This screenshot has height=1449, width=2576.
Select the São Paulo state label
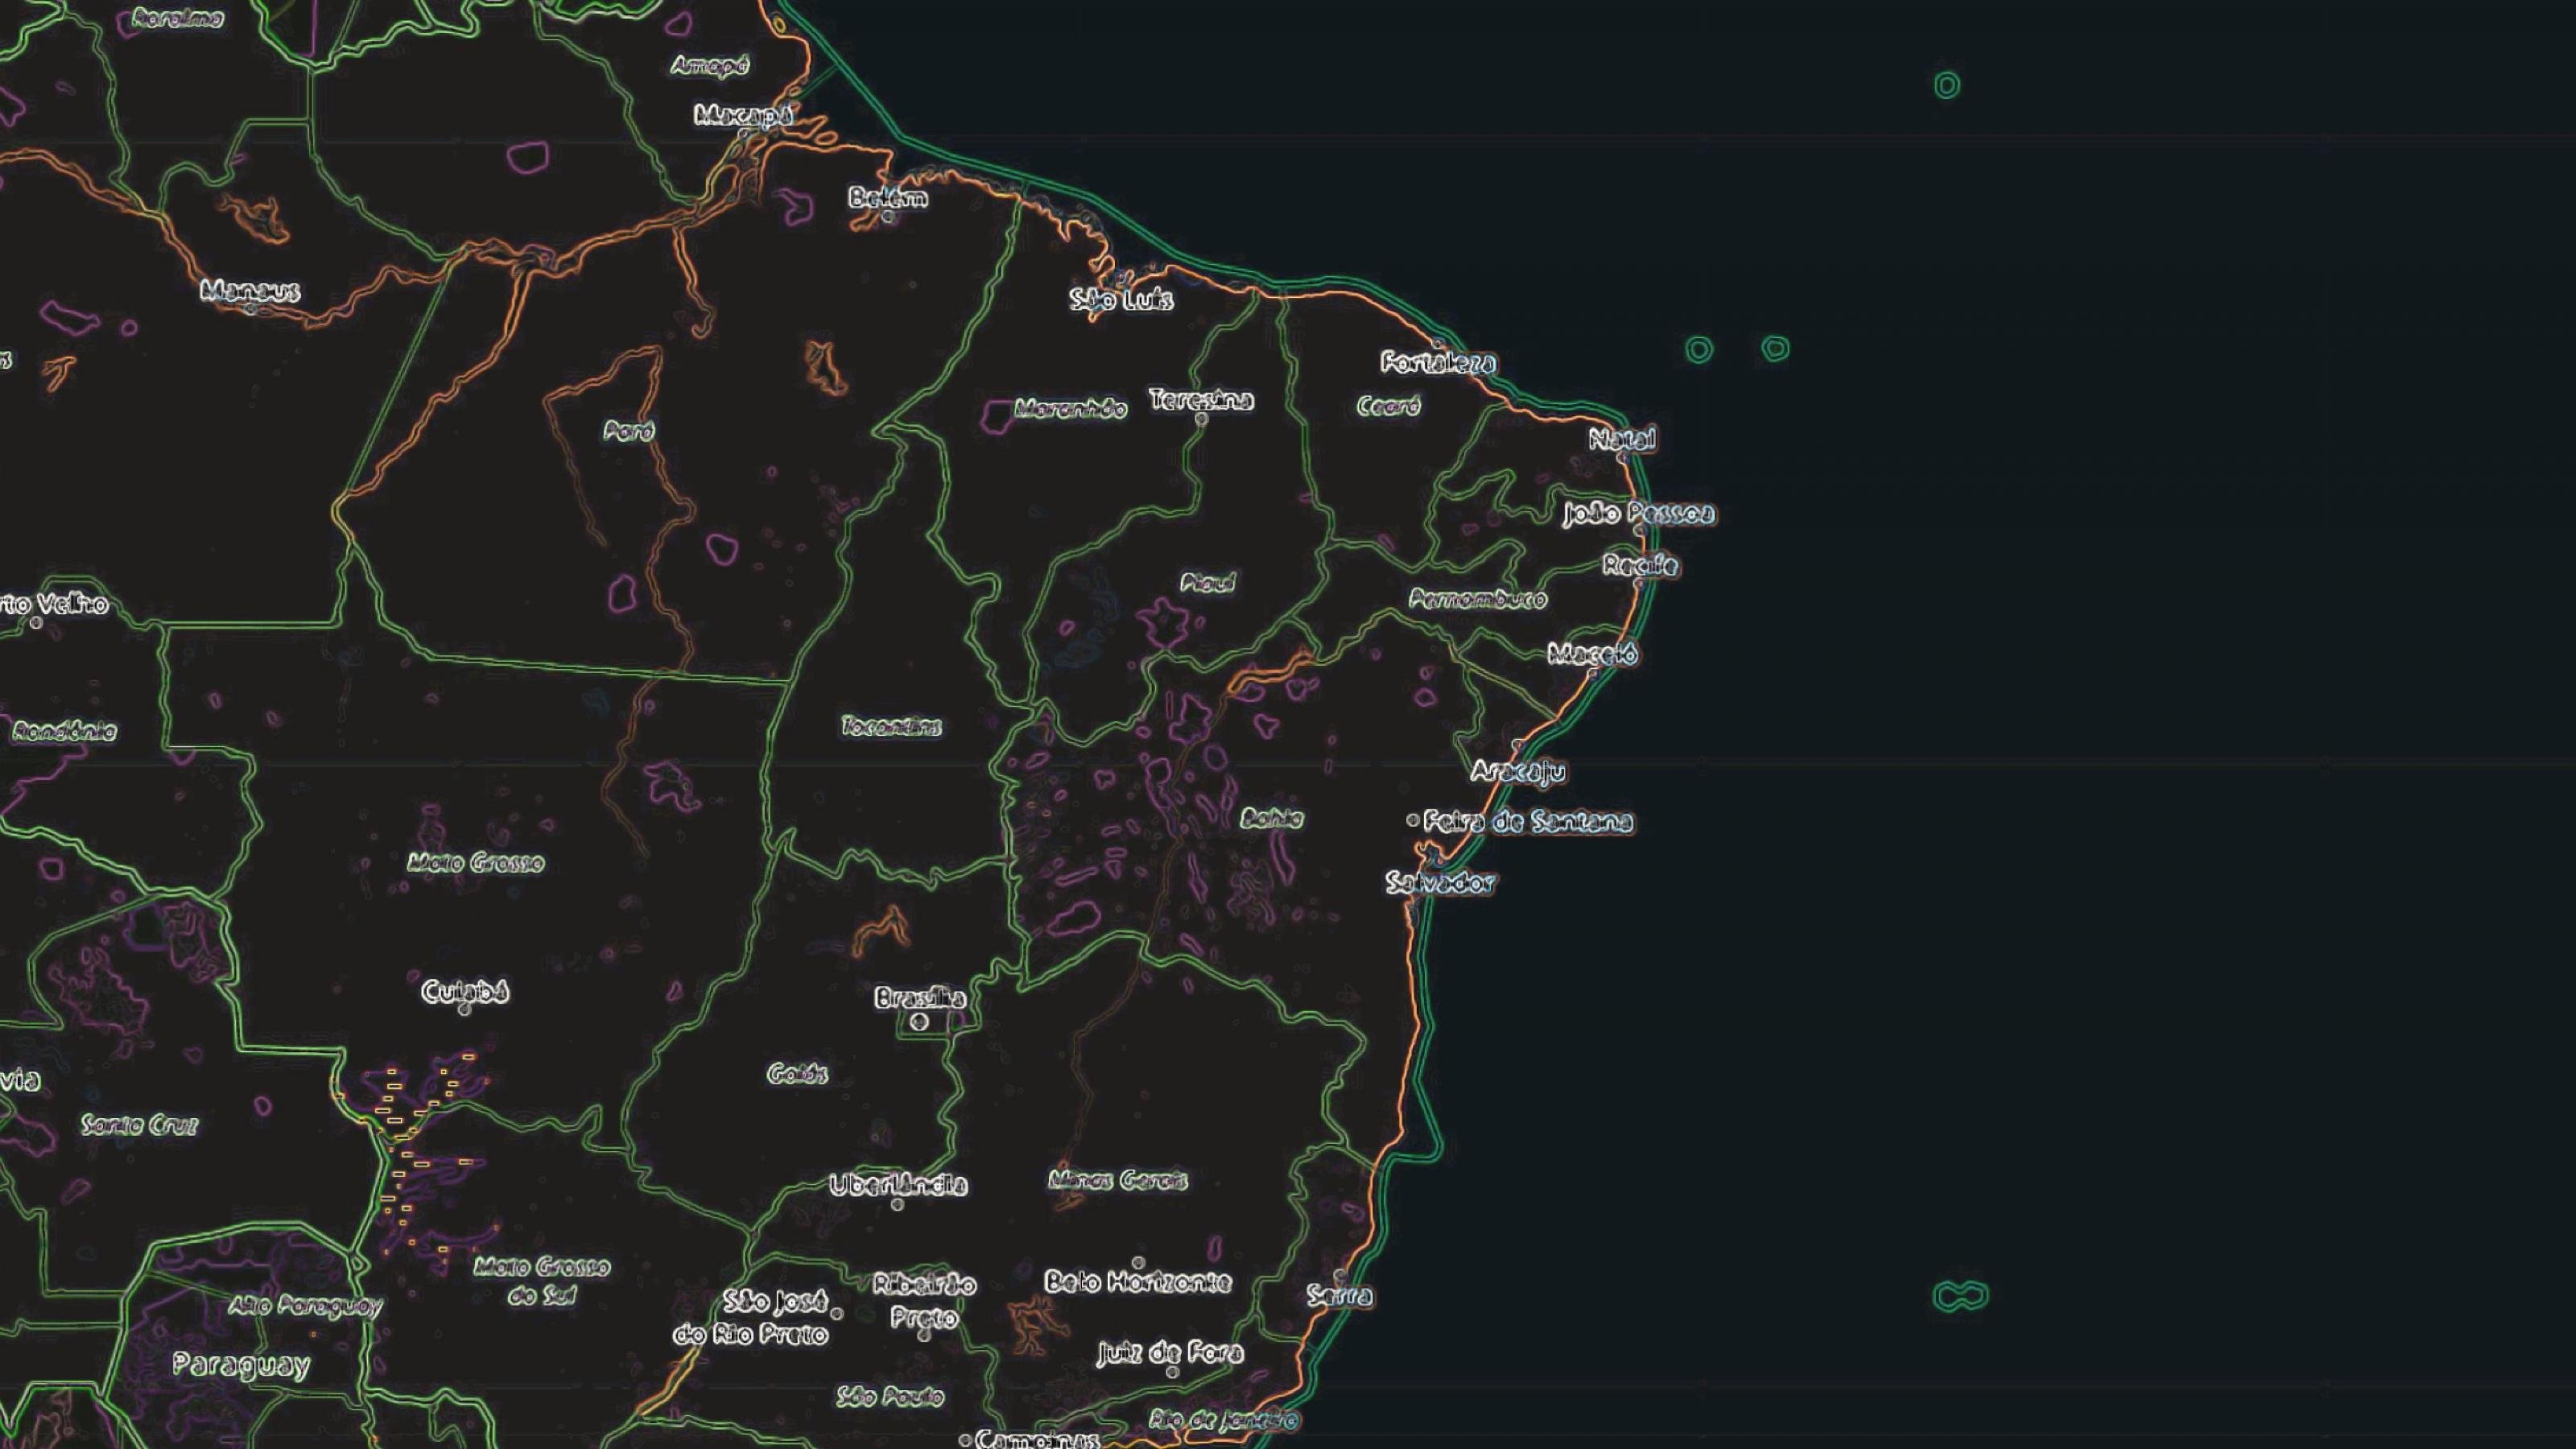coord(890,1396)
